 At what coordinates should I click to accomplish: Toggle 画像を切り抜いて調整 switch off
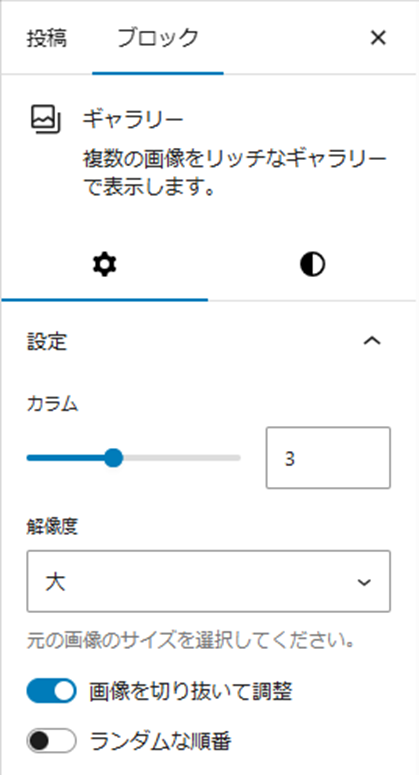click(x=51, y=690)
